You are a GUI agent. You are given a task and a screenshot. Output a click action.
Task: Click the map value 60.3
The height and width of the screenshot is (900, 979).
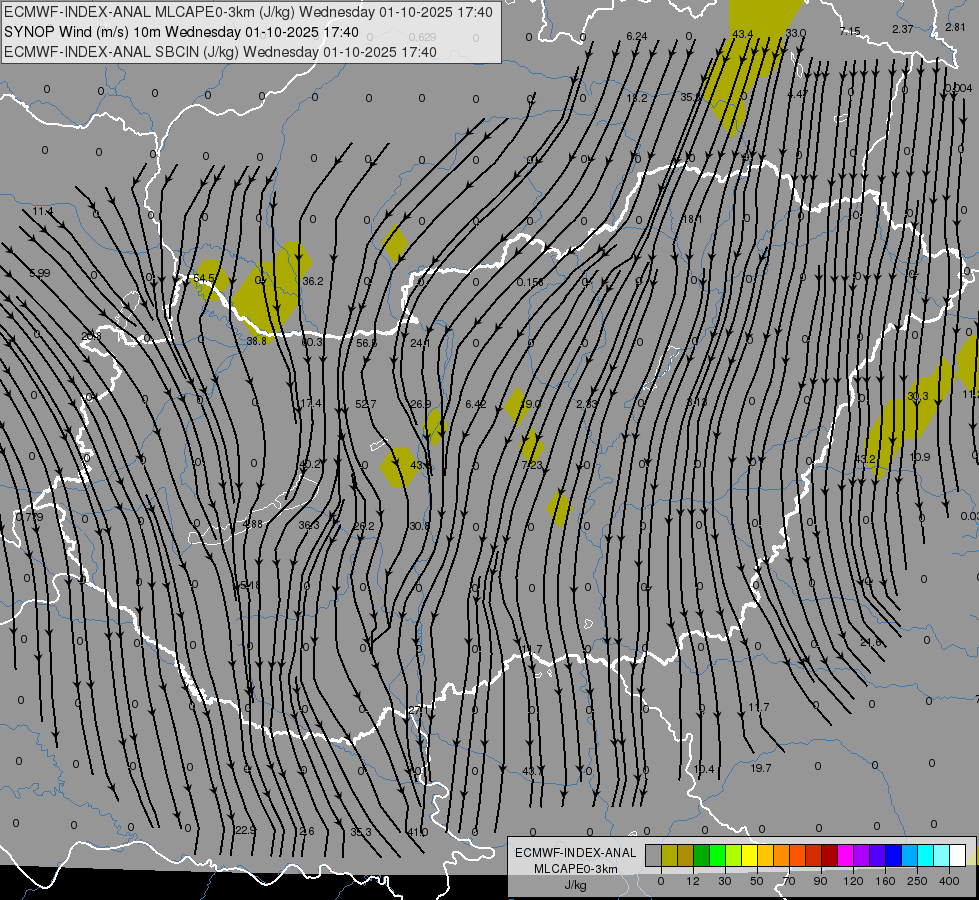[x=312, y=342]
